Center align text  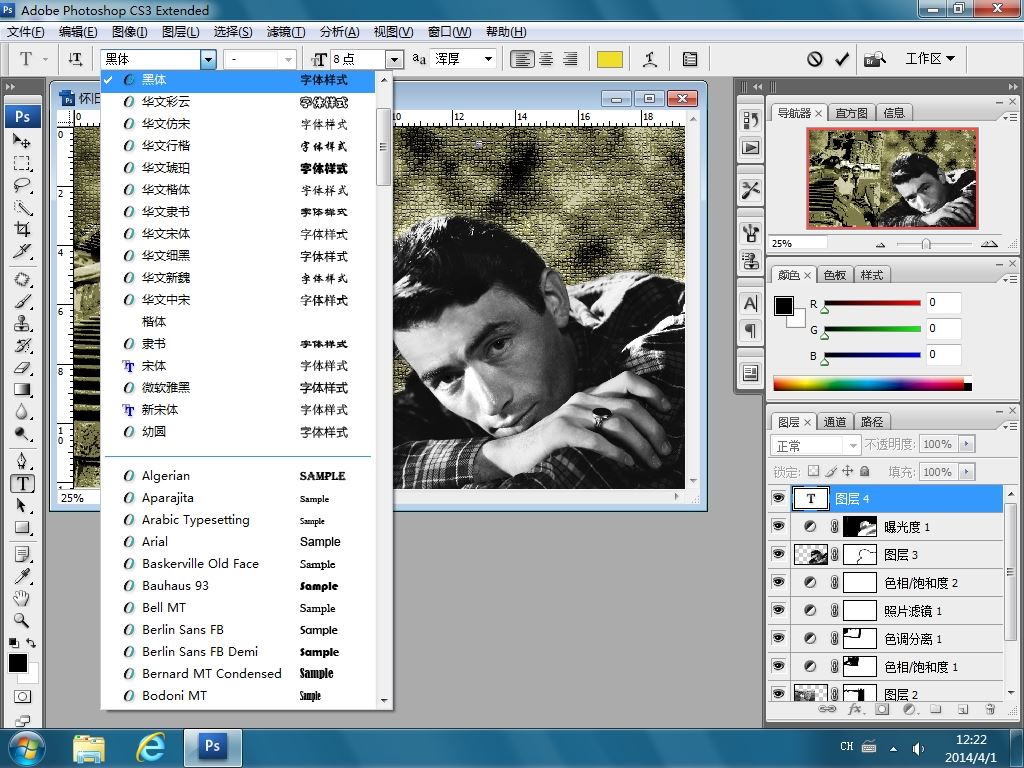(x=546, y=59)
